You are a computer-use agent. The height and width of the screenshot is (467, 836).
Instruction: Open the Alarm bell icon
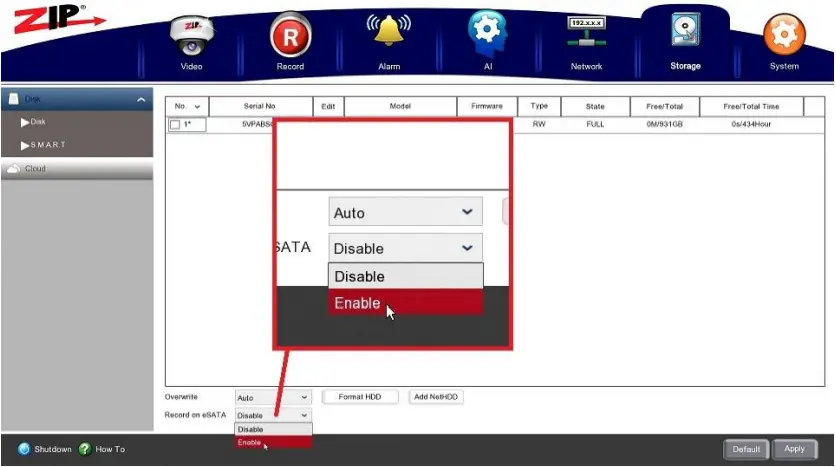pos(389,31)
